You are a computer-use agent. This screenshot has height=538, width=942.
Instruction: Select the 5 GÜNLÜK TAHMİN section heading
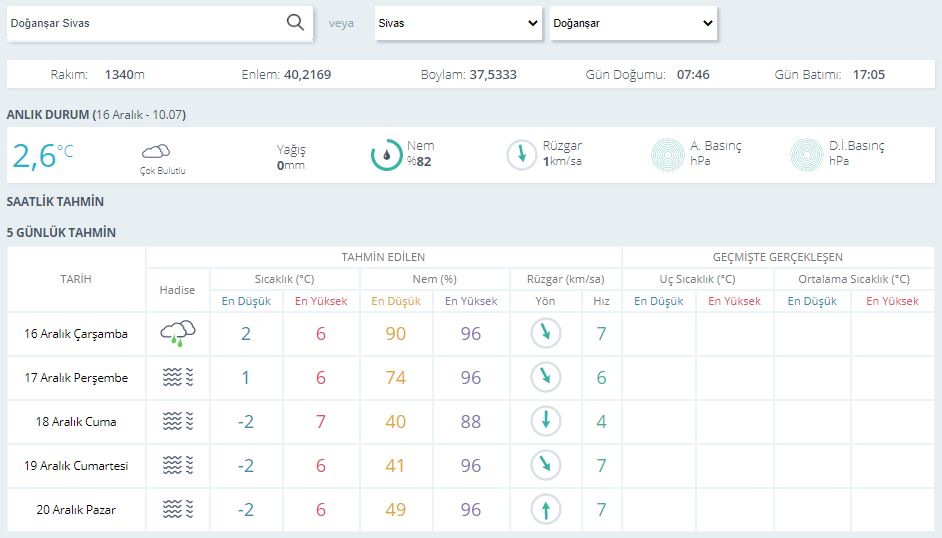point(61,233)
